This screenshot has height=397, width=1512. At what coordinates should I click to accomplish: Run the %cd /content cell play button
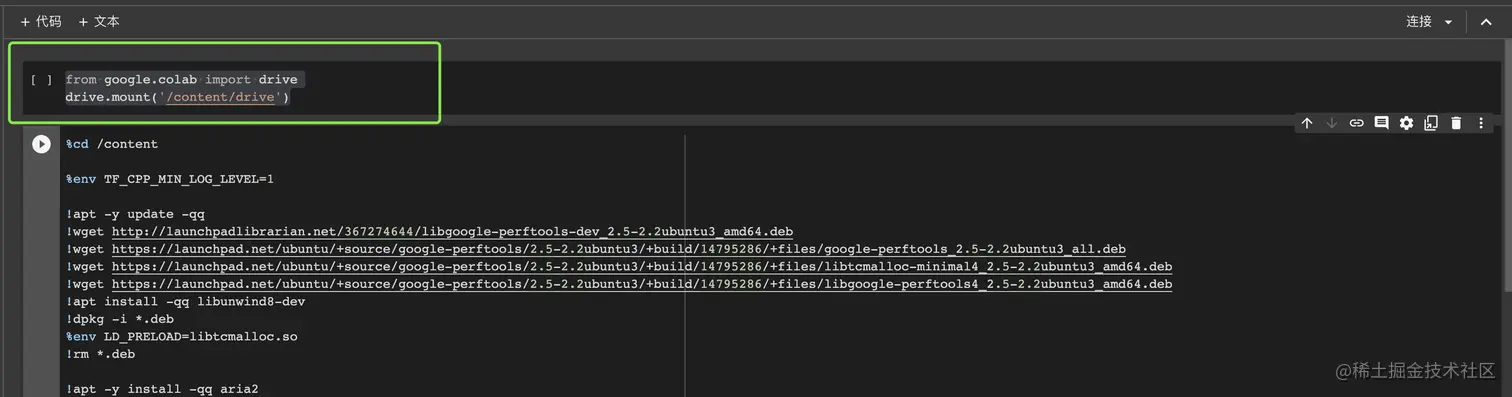coord(41,144)
